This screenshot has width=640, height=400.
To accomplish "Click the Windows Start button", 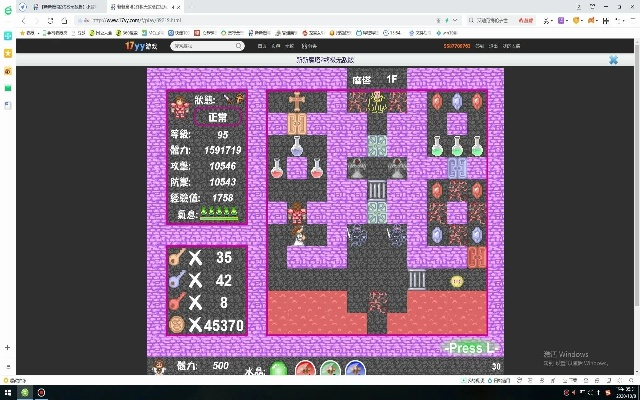I will 8,392.
